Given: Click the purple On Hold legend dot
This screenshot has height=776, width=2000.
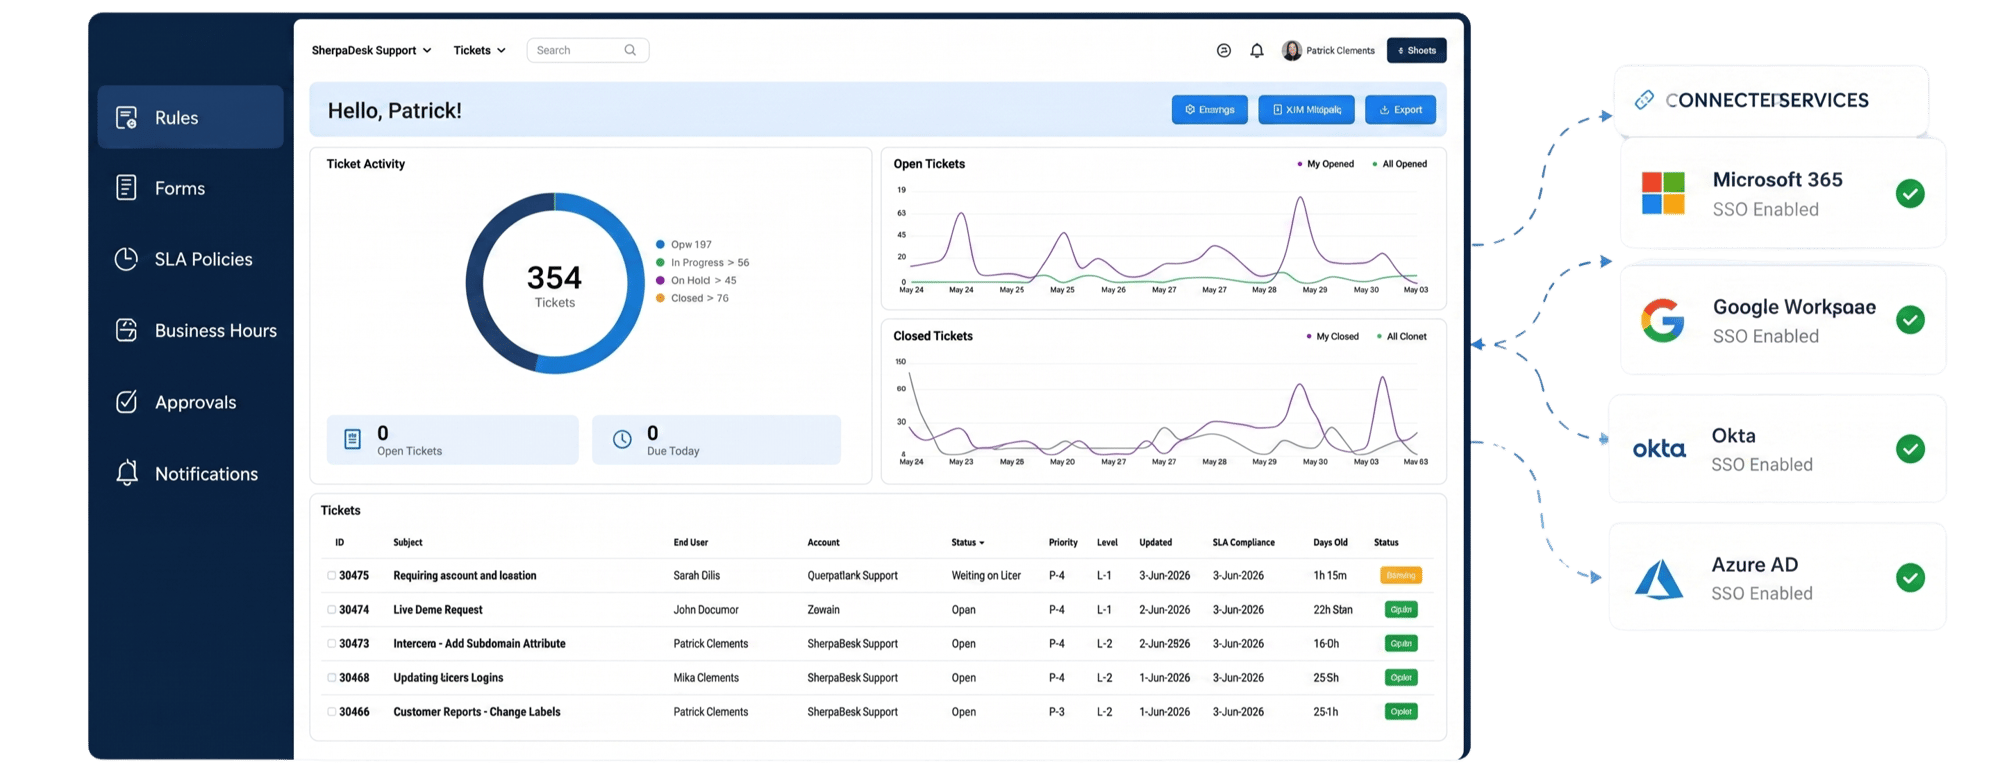Looking at the screenshot, I should [660, 281].
